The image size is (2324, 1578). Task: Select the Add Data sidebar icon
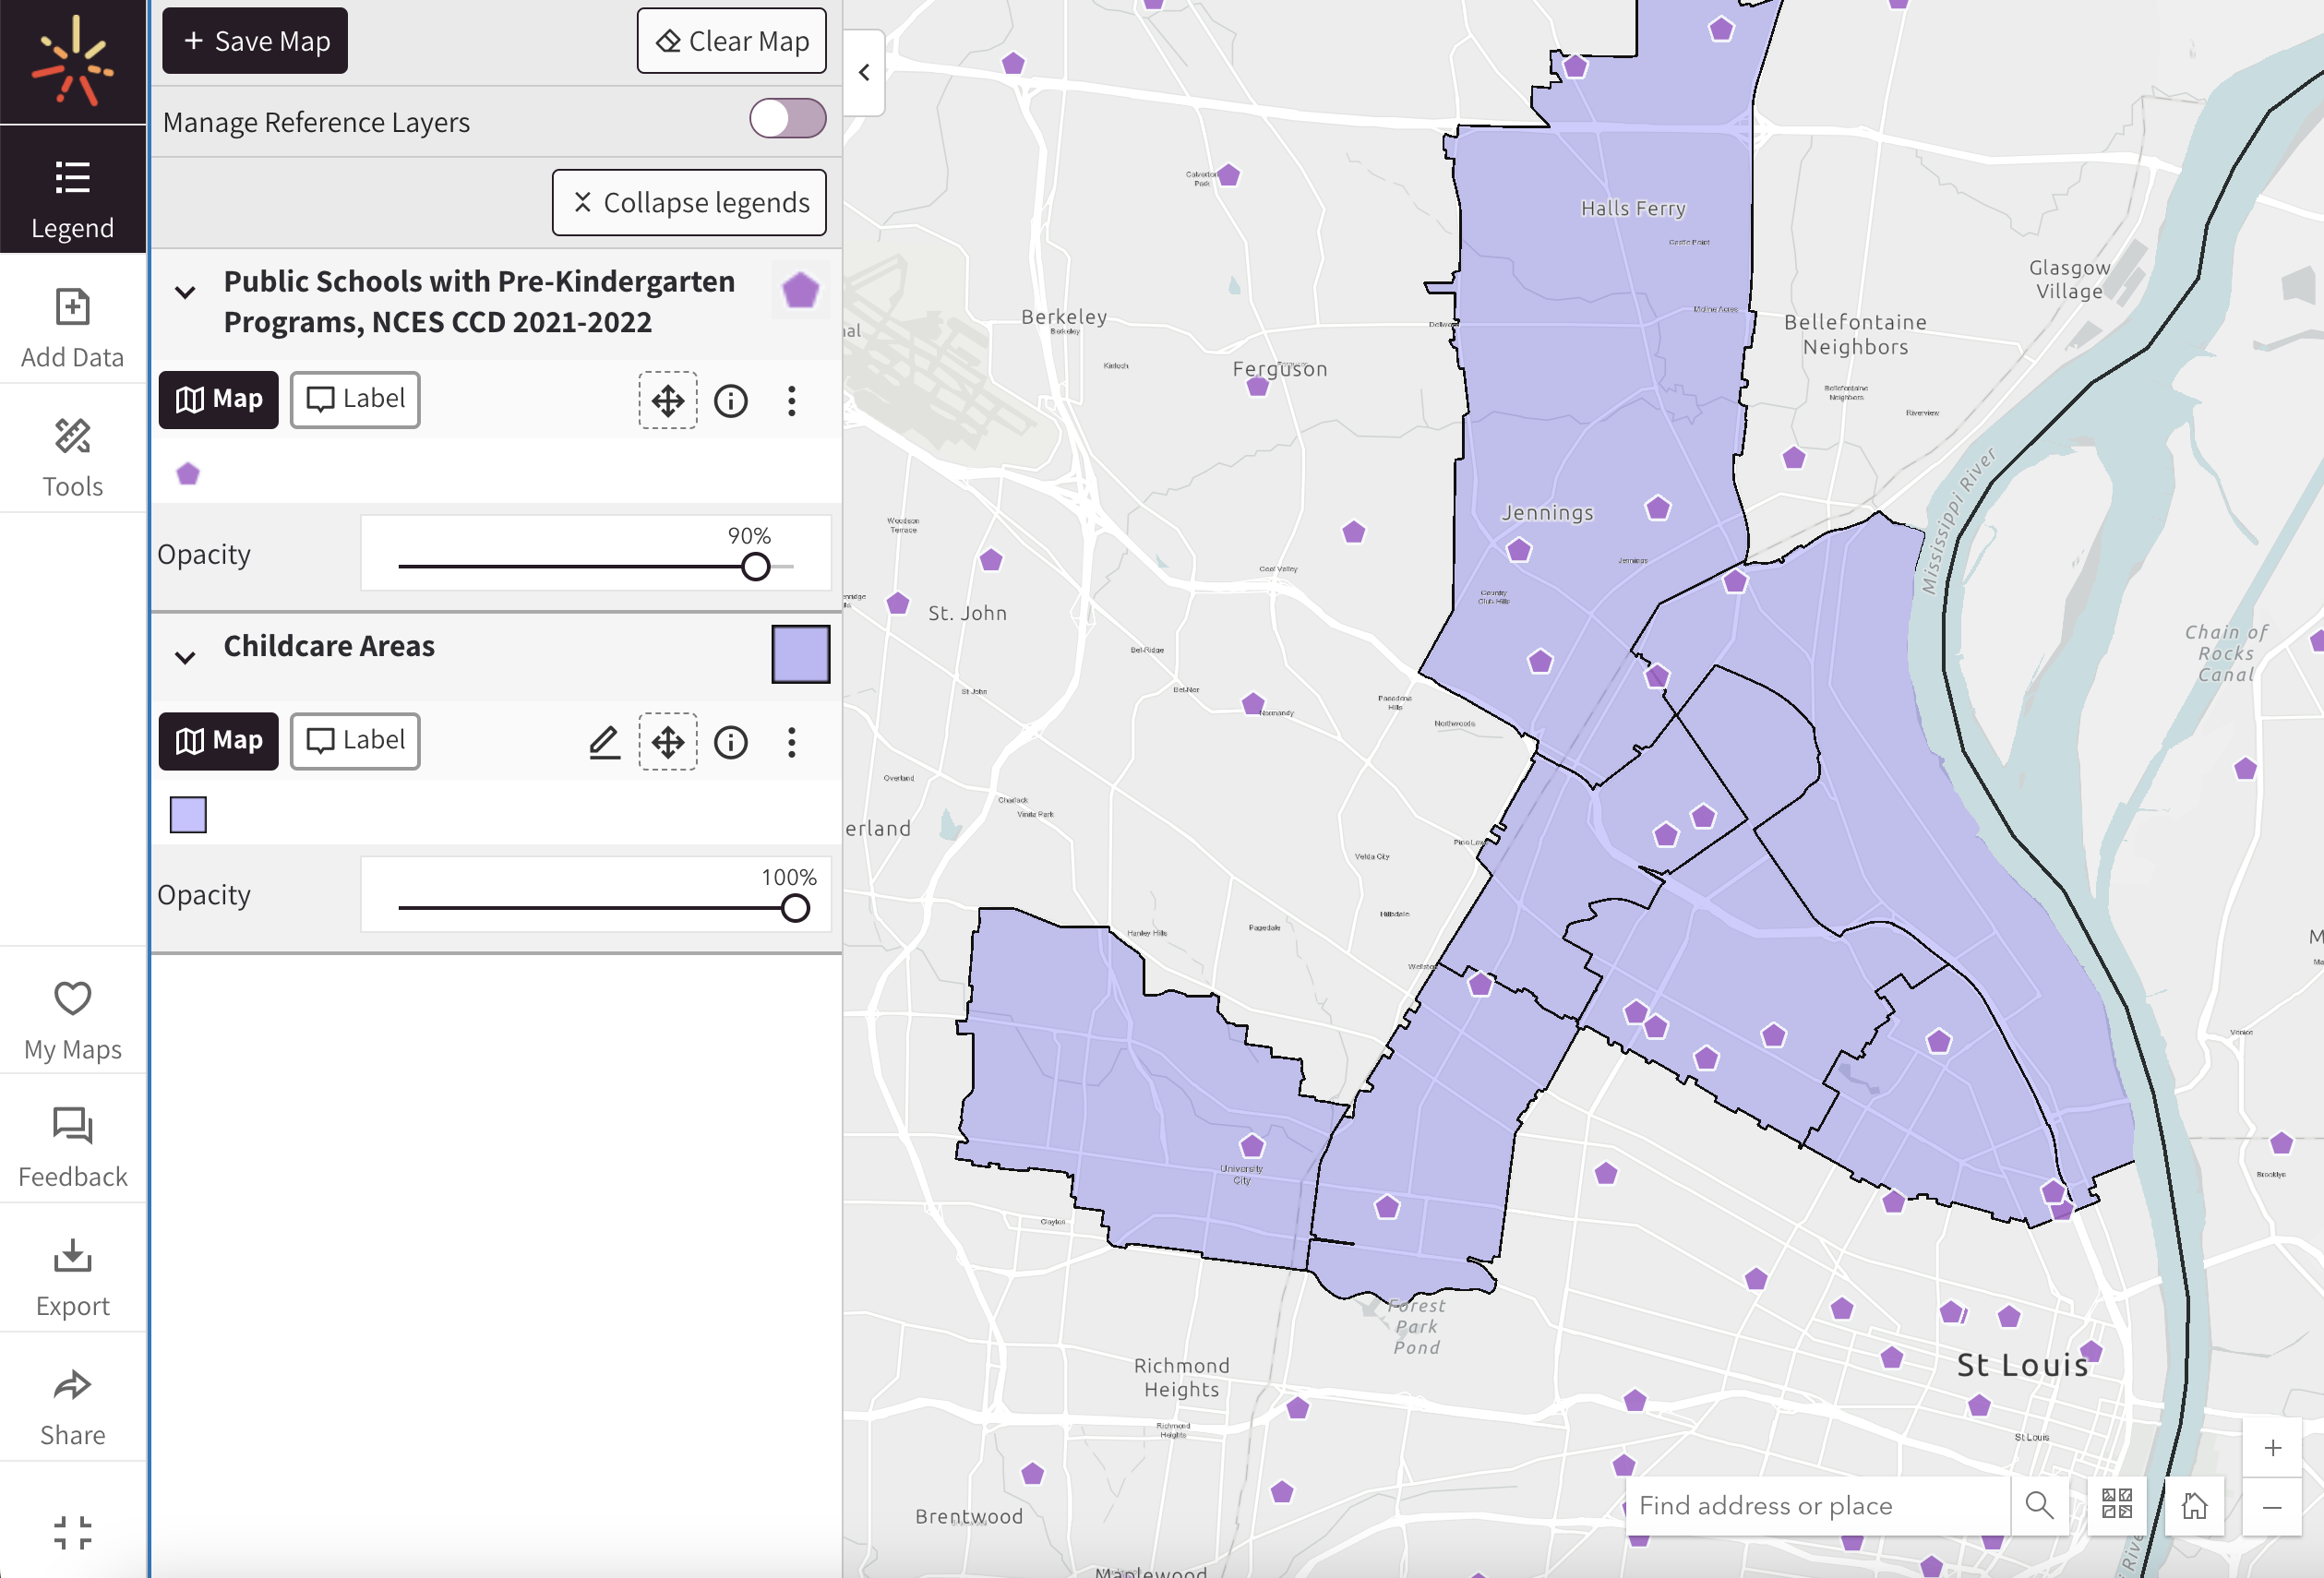(73, 323)
